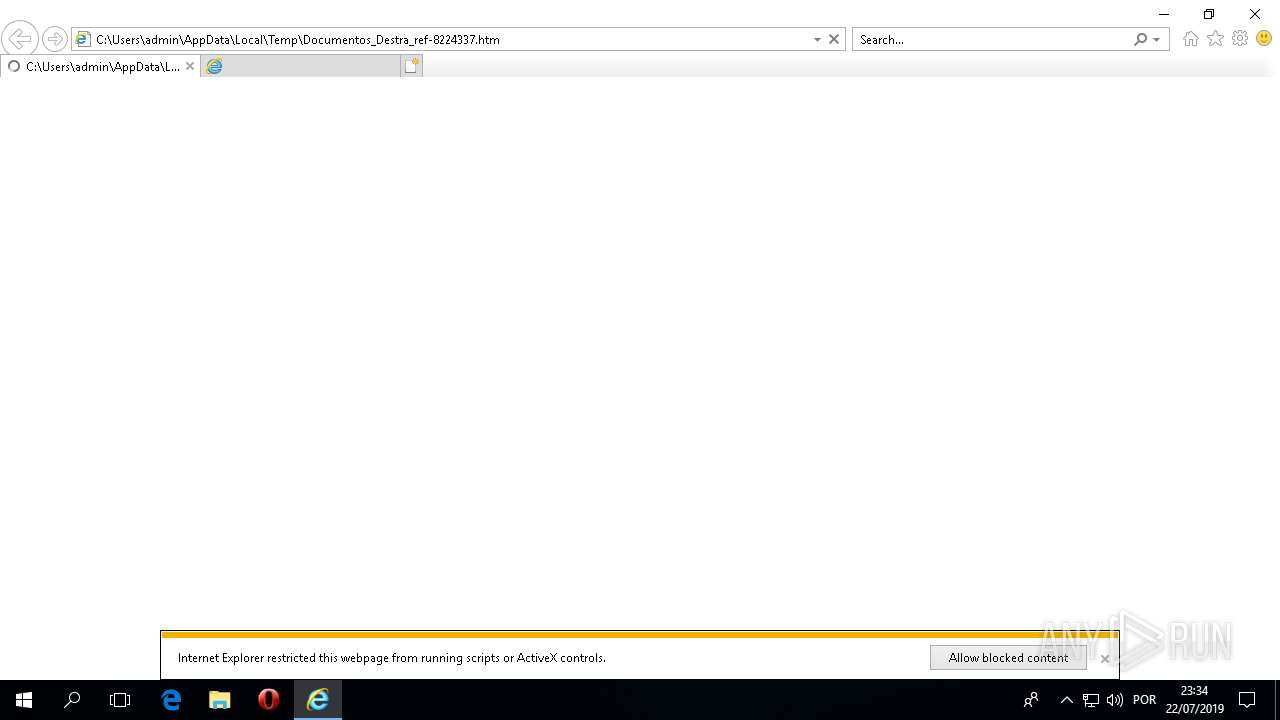This screenshot has width=1280, height=720.
Task: Restore down the Internet Explorer window
Action: tap(1209, 14)
